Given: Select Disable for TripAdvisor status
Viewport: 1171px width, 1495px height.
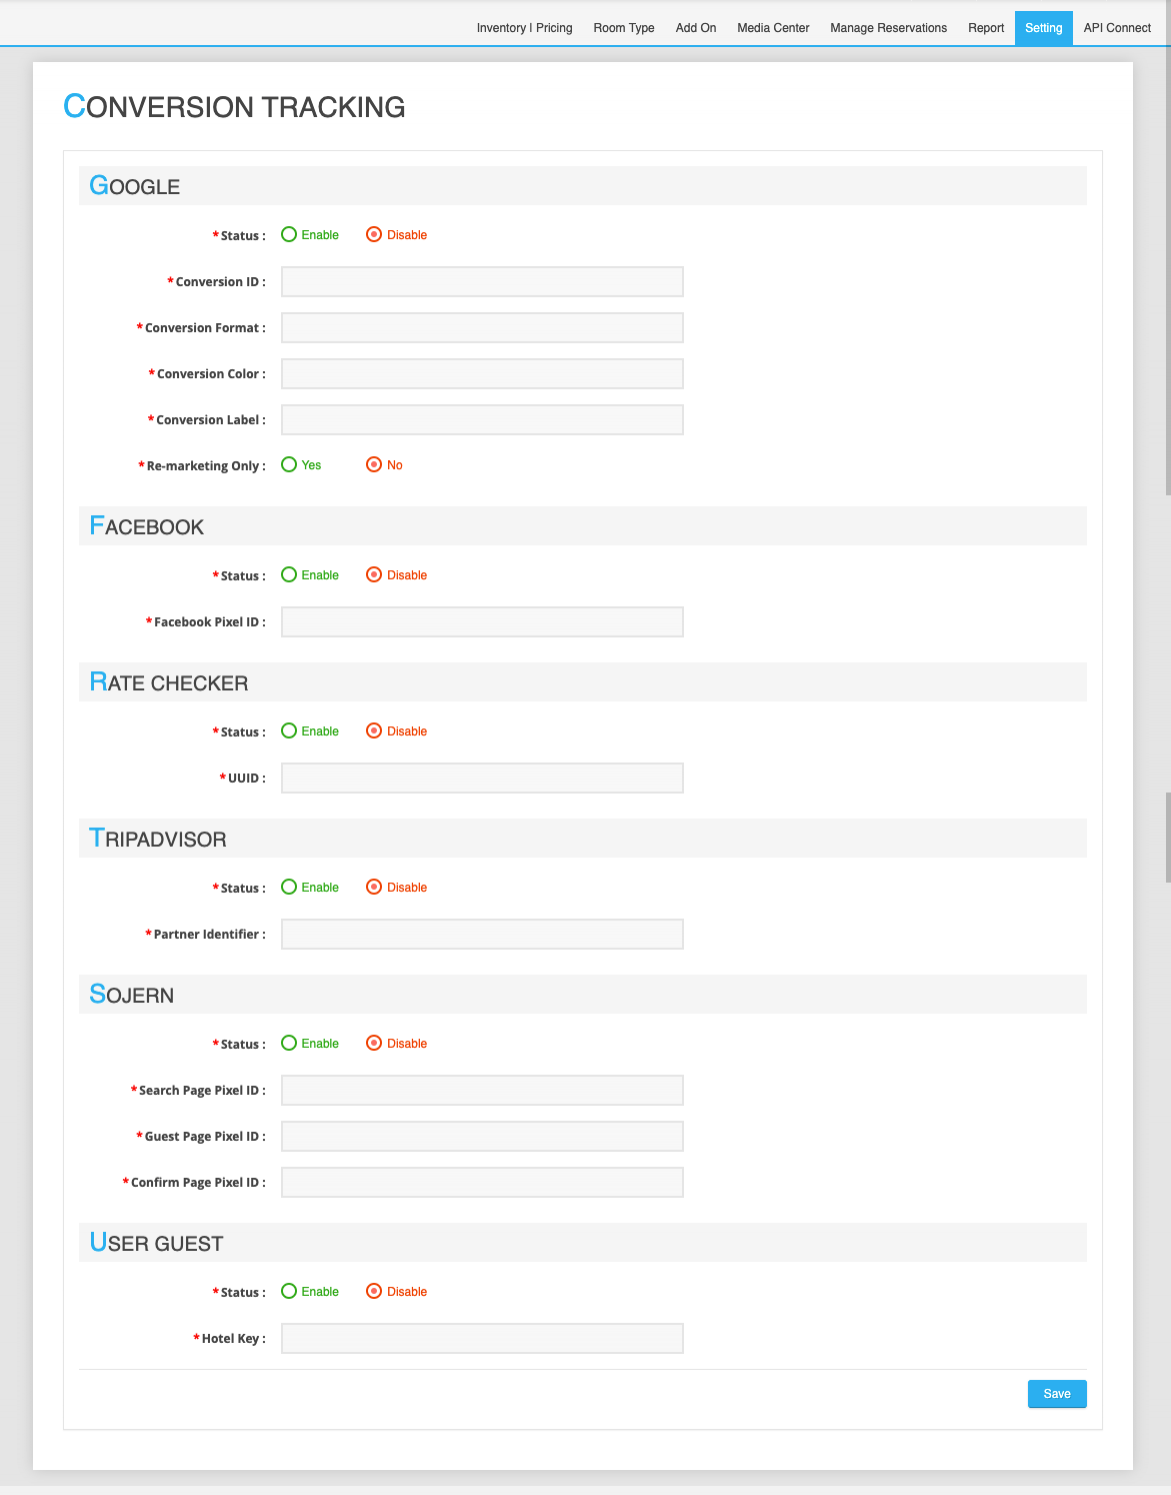Looking at the screenshot, I should 374,887.
